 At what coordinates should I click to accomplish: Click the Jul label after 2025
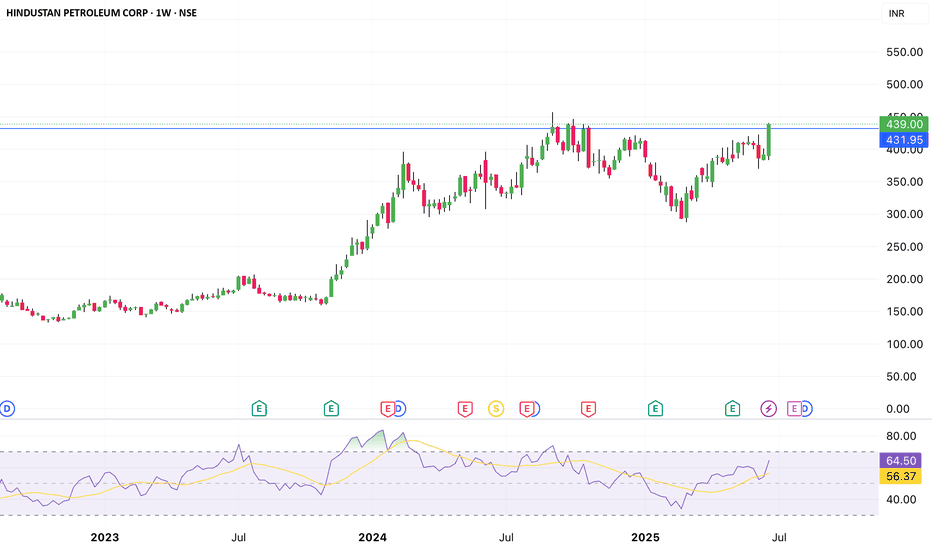point(779,538)
